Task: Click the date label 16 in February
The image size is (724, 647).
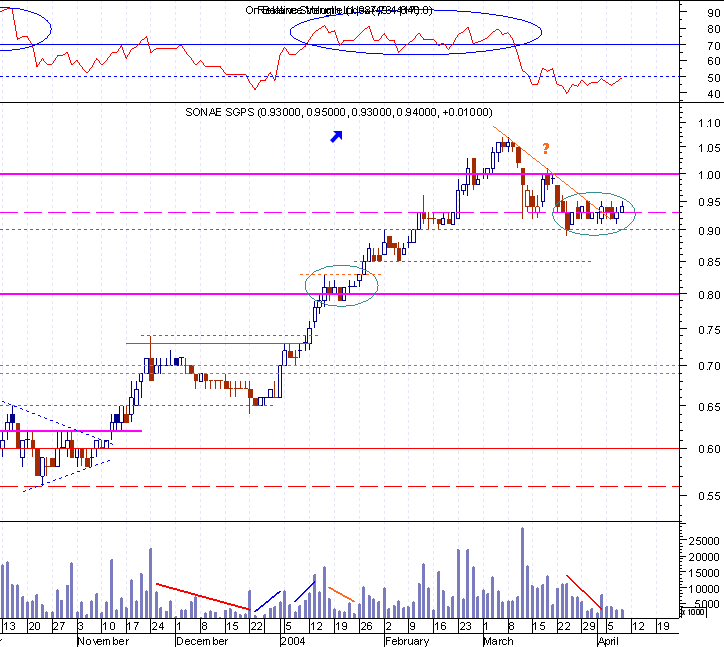Action: [440, 627]
